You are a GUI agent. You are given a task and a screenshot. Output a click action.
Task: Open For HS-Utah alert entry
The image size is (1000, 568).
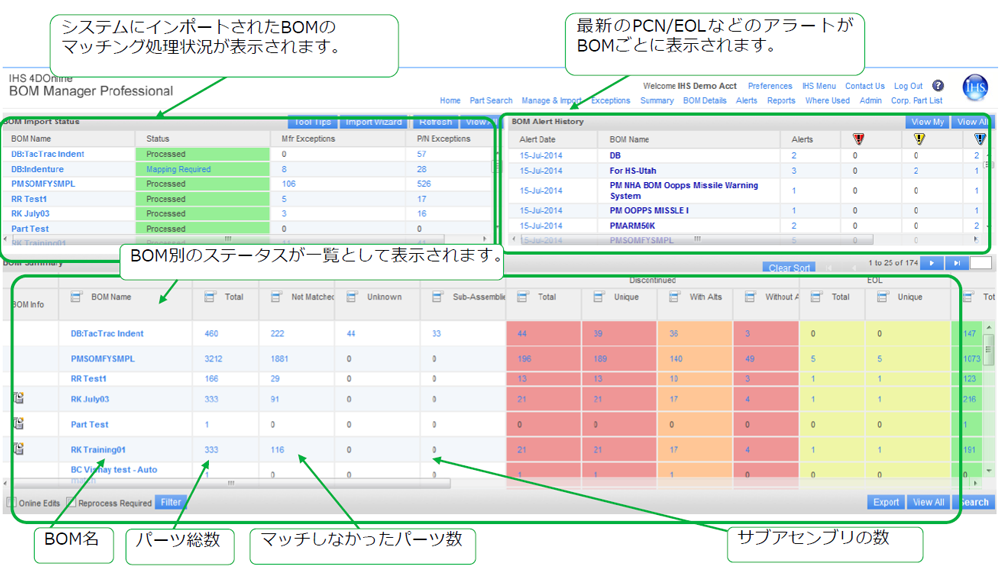point(633,171)
